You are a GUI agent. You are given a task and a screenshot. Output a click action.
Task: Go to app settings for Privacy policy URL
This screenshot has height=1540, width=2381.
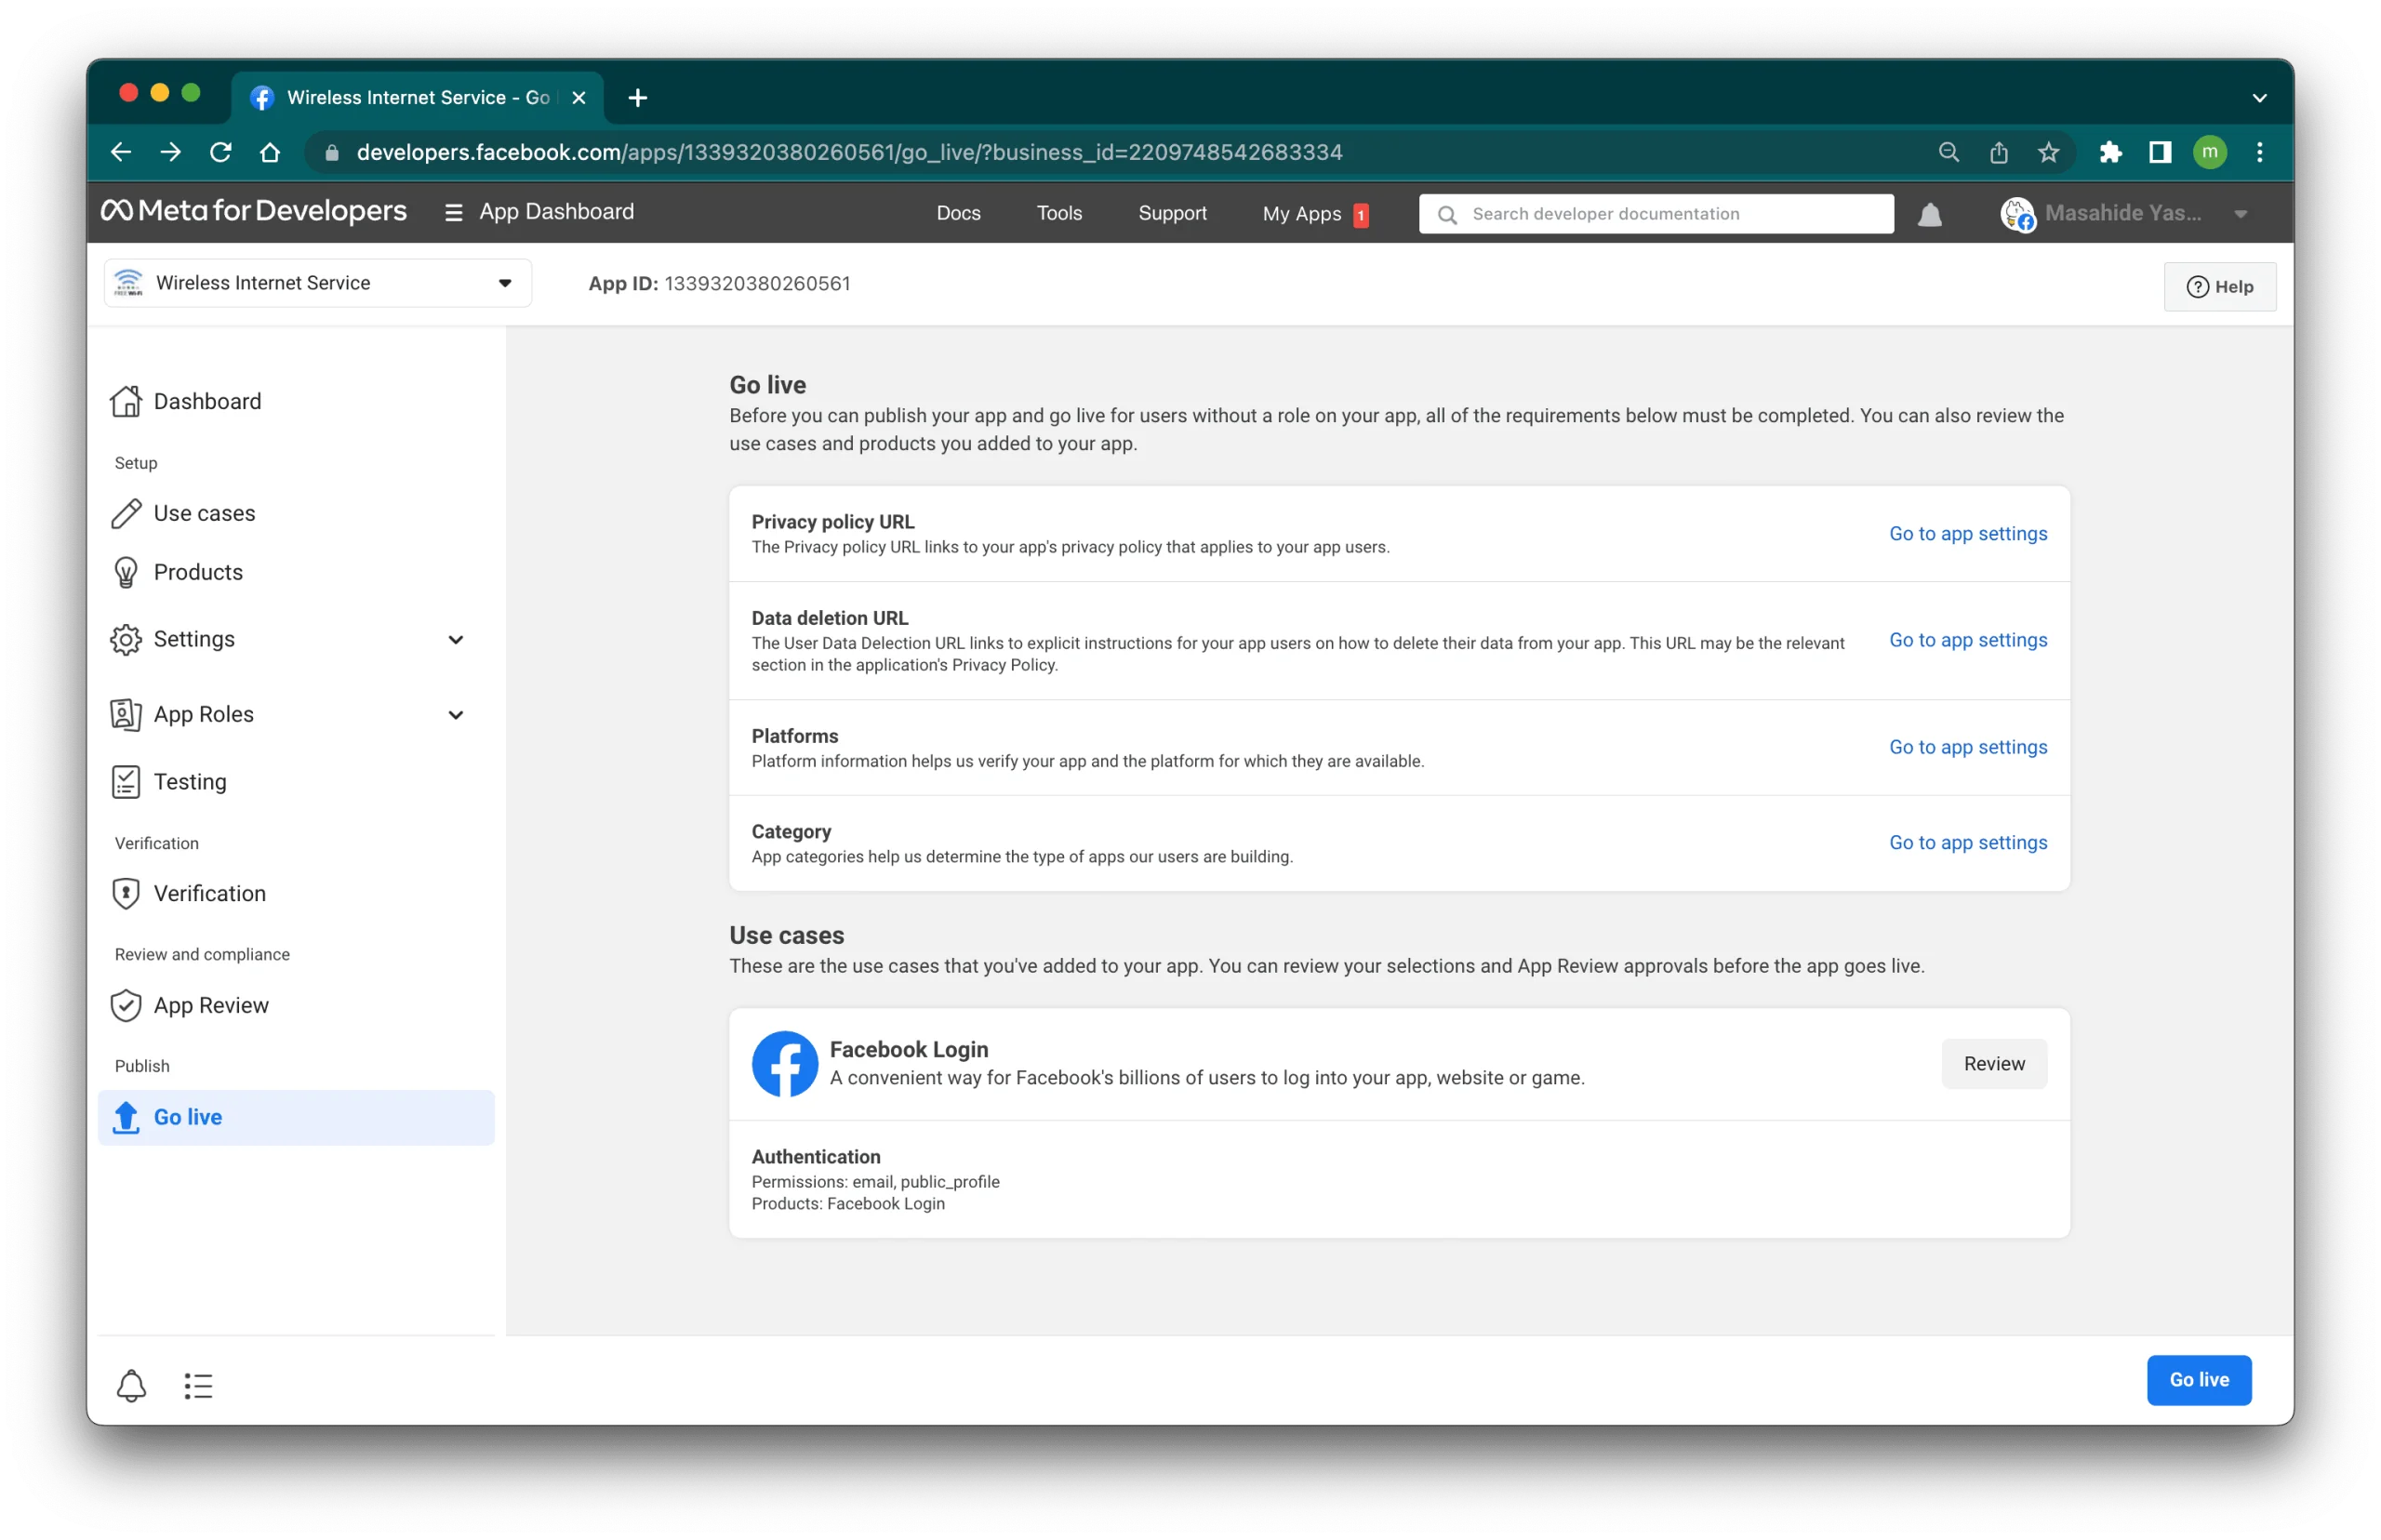click(x=1967, y=533)
